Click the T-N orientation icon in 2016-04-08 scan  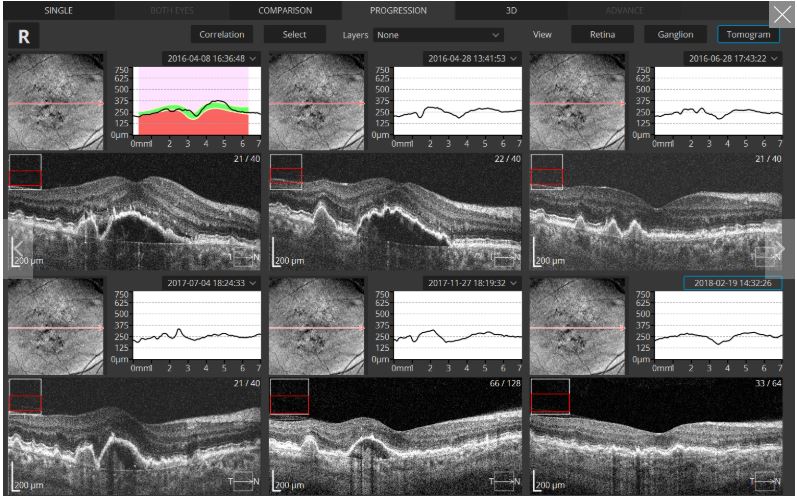[242, 257]
